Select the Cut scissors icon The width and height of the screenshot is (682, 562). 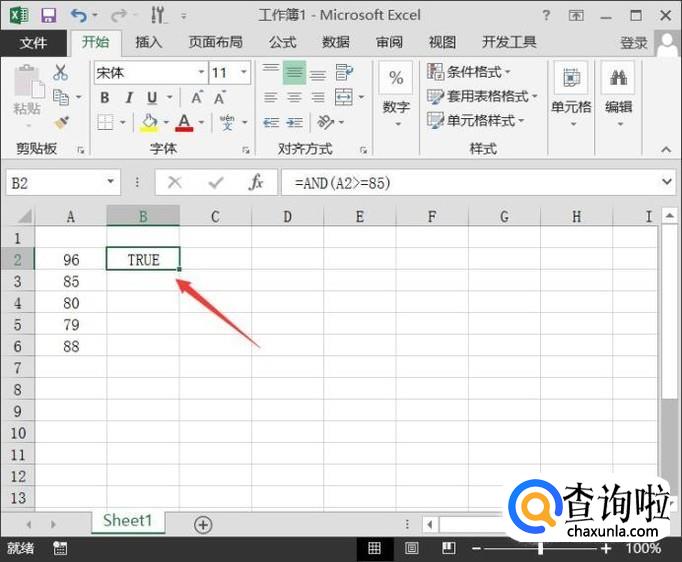pos(60,72)
